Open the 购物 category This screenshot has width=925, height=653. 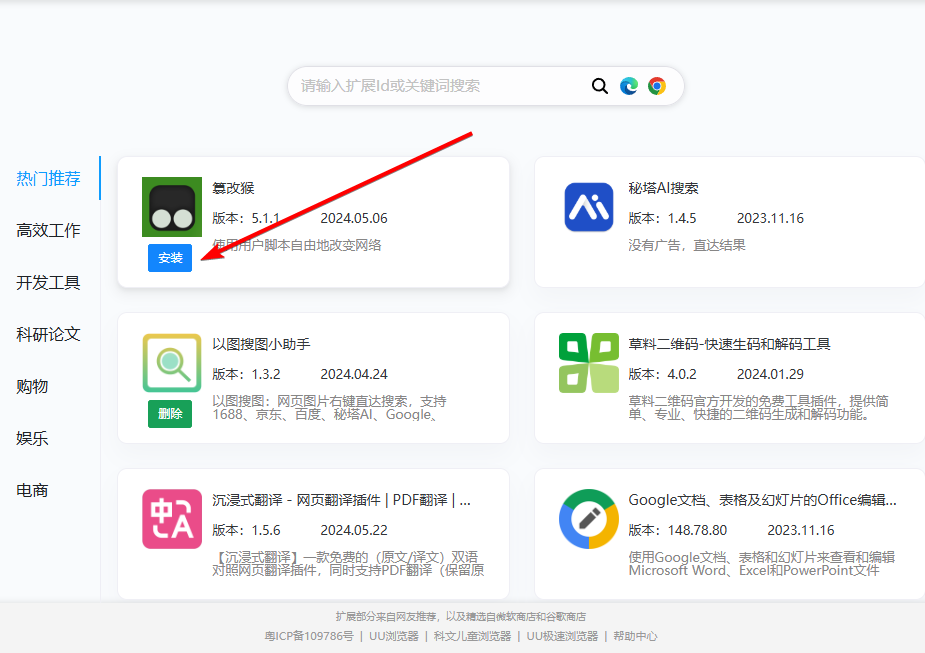[32, 386]
